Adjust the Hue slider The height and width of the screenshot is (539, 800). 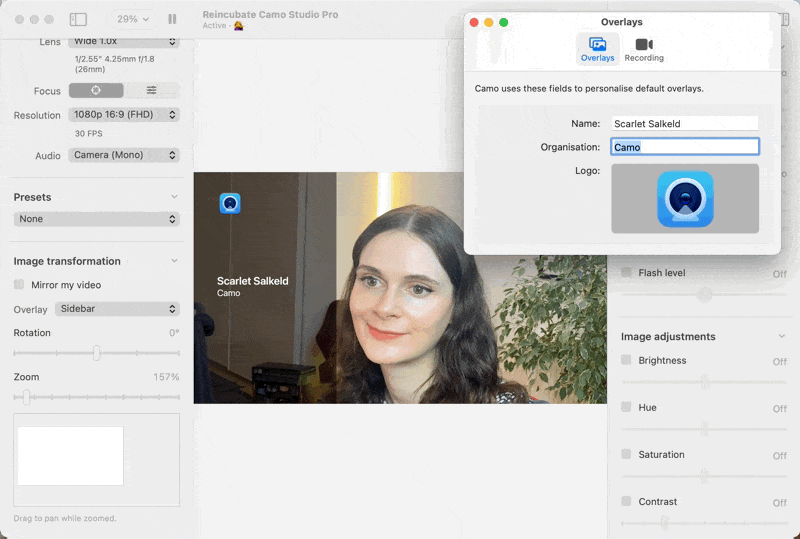[705, 429]
